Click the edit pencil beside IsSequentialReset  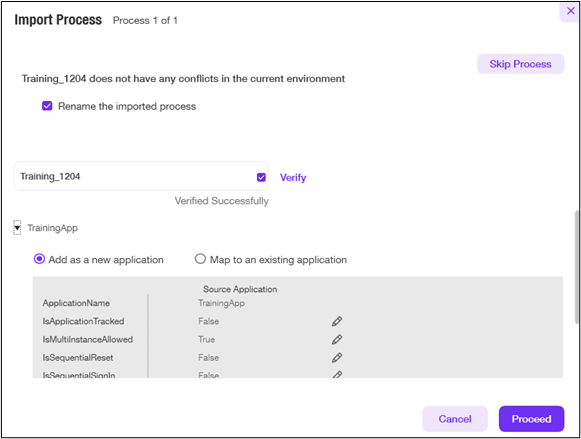point(337,357)
